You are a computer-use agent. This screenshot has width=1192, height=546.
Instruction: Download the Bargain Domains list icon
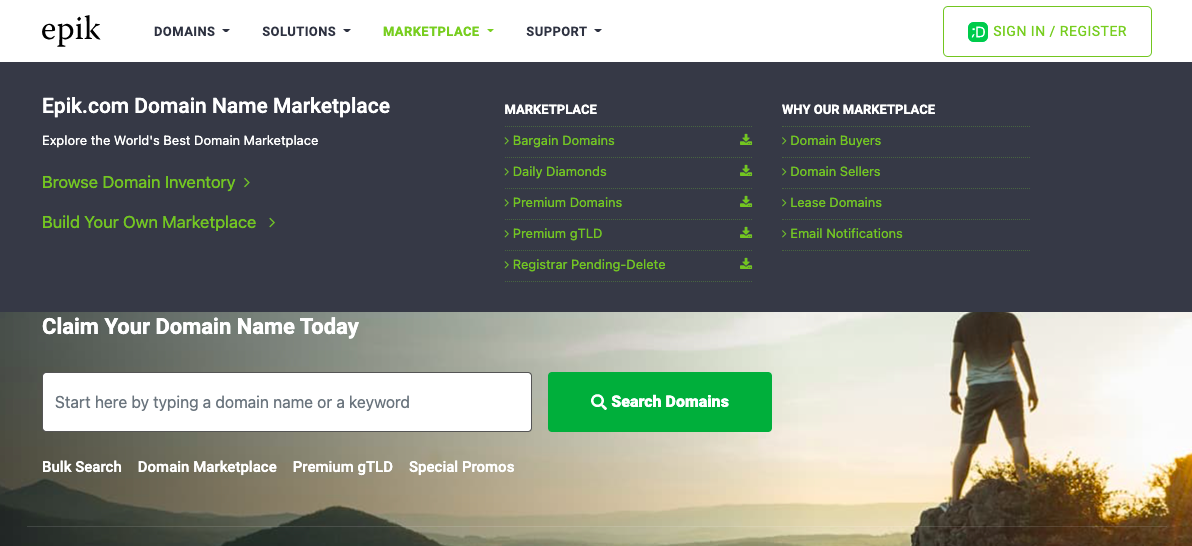746,140
